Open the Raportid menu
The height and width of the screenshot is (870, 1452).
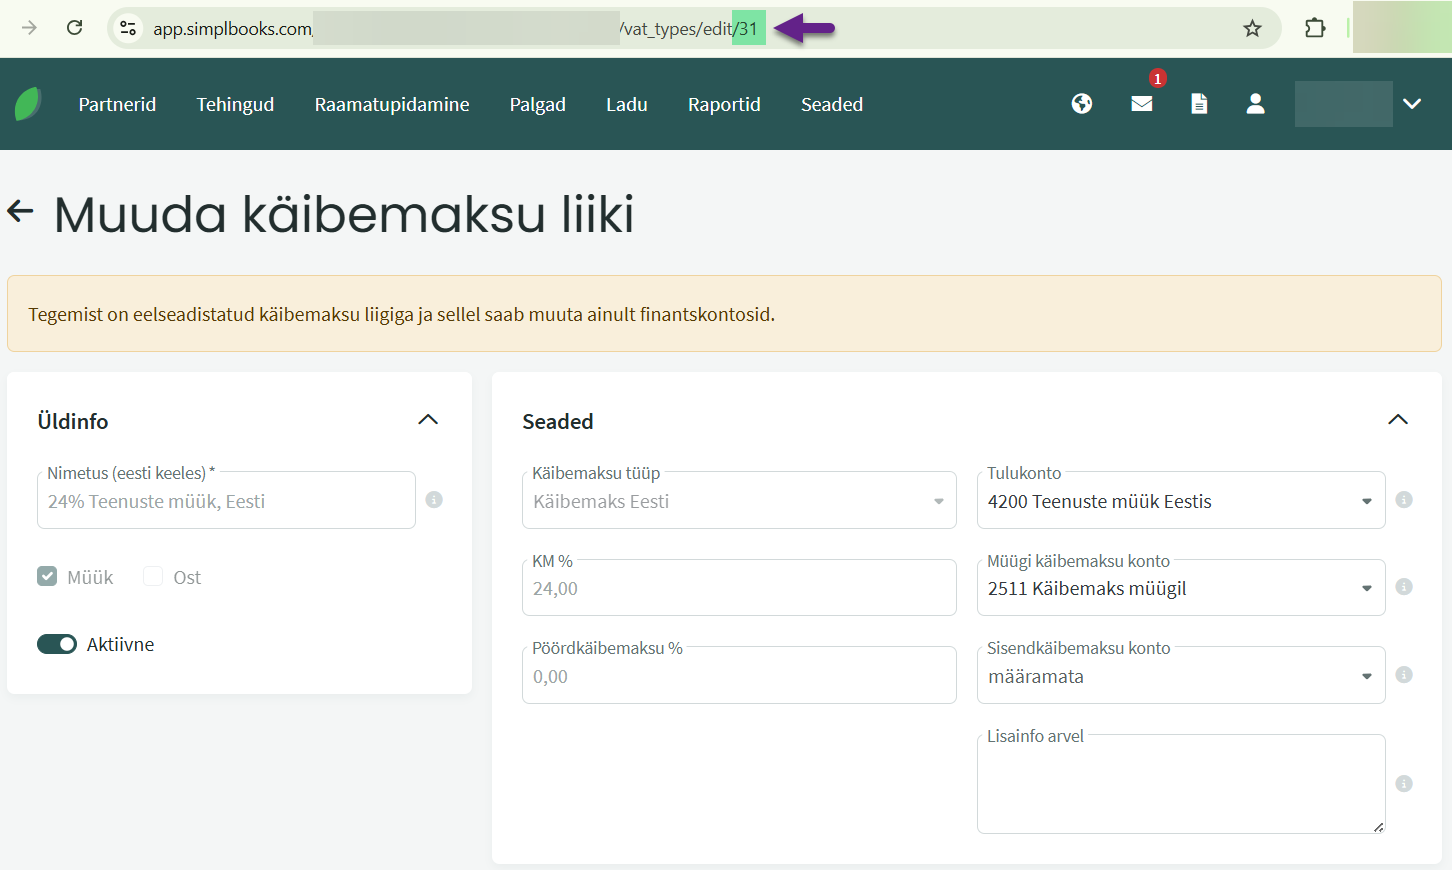(724, 104)
